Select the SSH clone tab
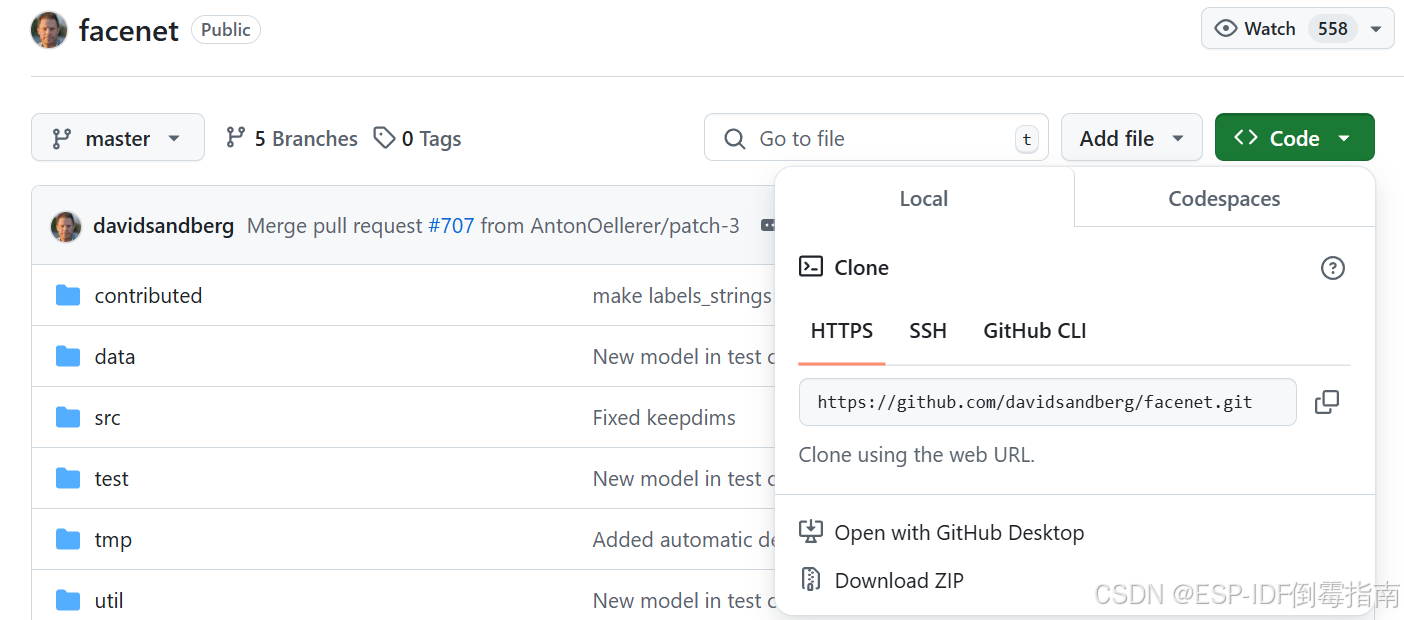This screenshot has height=620, width=1404. tap(928, 331)
